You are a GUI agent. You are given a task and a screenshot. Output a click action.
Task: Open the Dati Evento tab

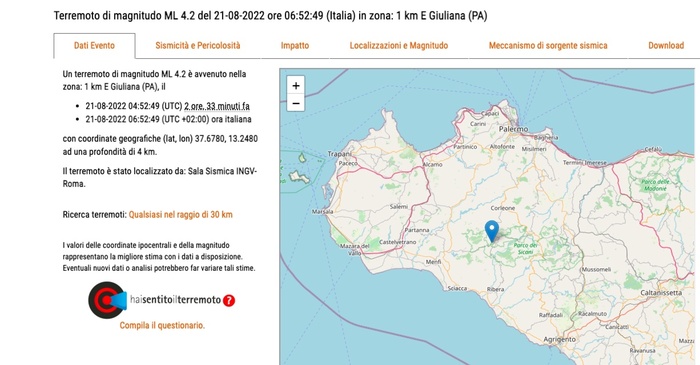94,46
